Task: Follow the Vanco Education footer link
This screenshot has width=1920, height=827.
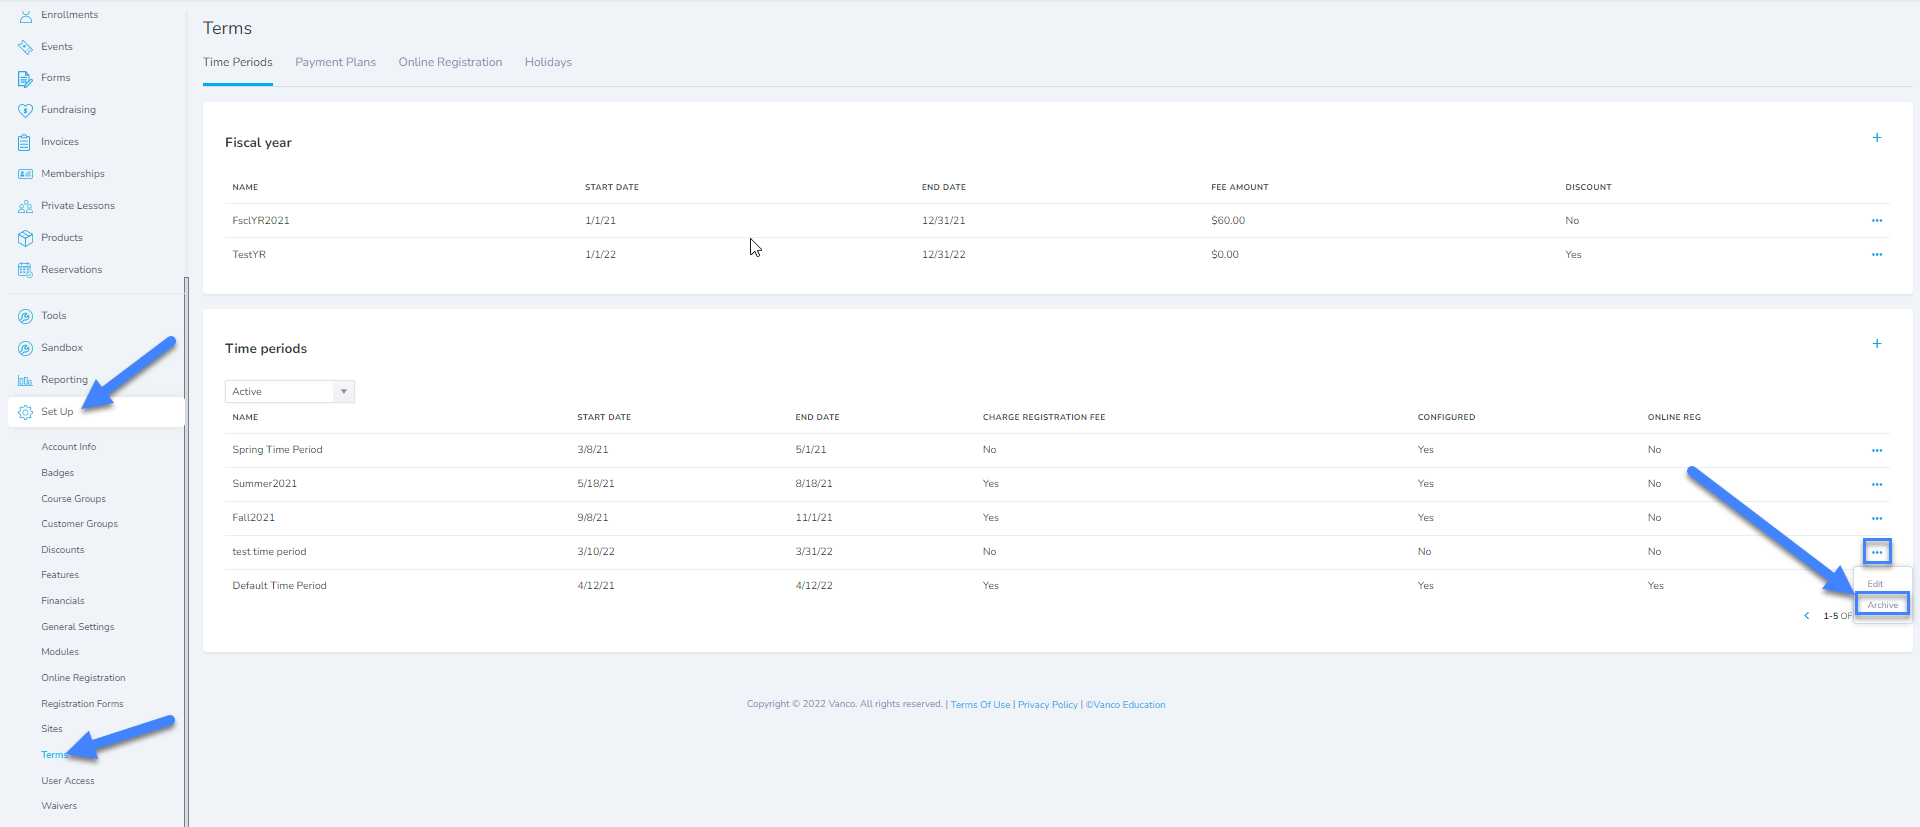Action: tap(1126, 705)
